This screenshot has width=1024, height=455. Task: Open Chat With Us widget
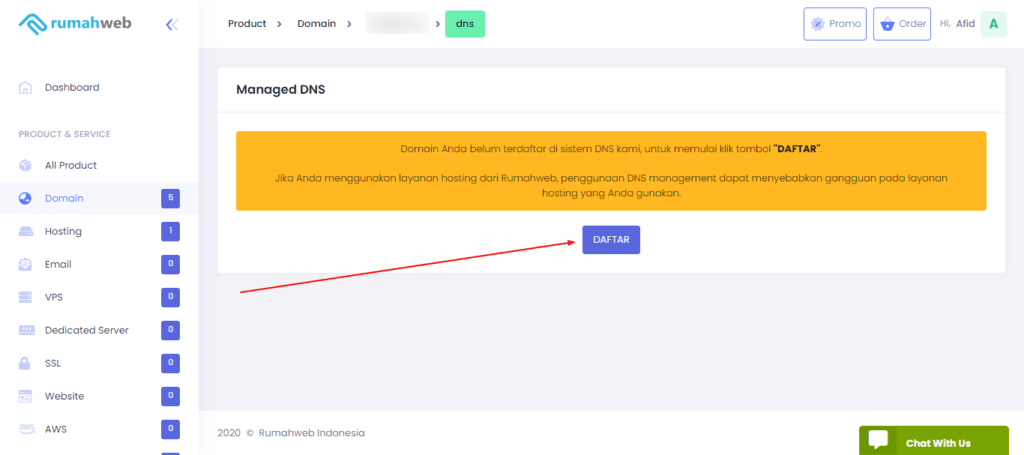(933, 441)
